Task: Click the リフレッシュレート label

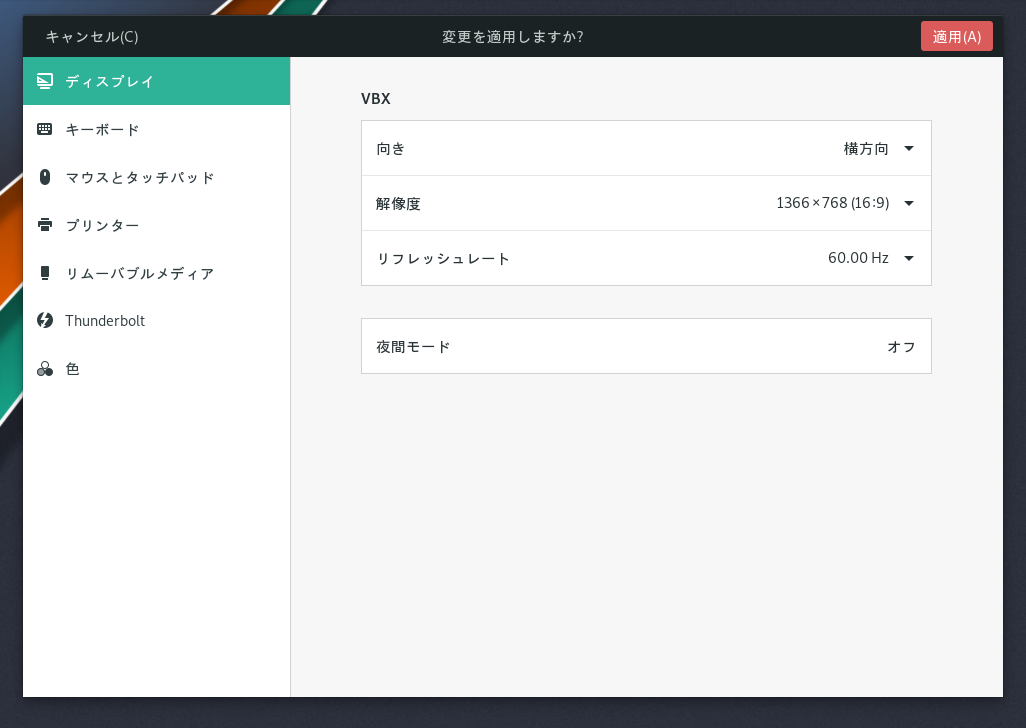Action: click(443, 258)
